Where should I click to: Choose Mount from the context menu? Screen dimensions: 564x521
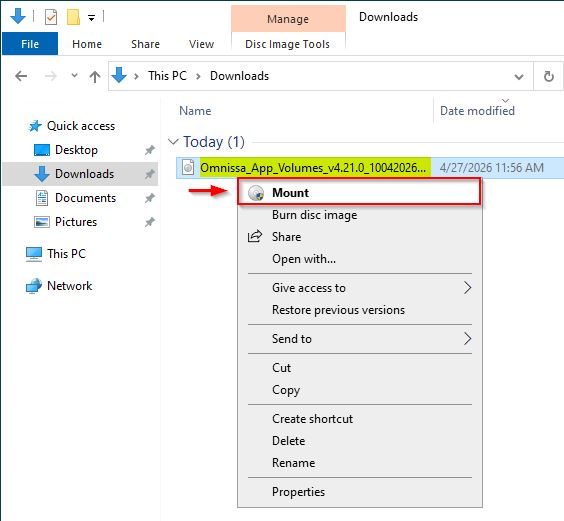[359, 192]
